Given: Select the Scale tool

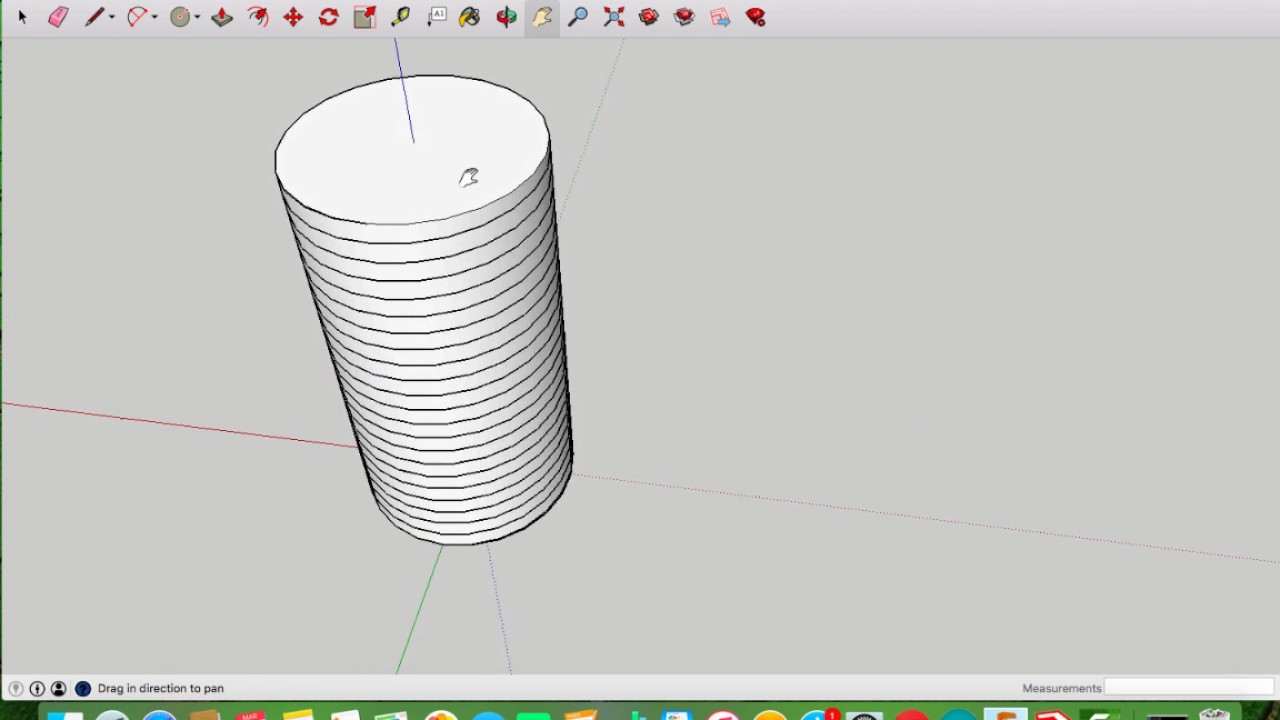Looking at the screenshot, I should [x=365, y=17].
